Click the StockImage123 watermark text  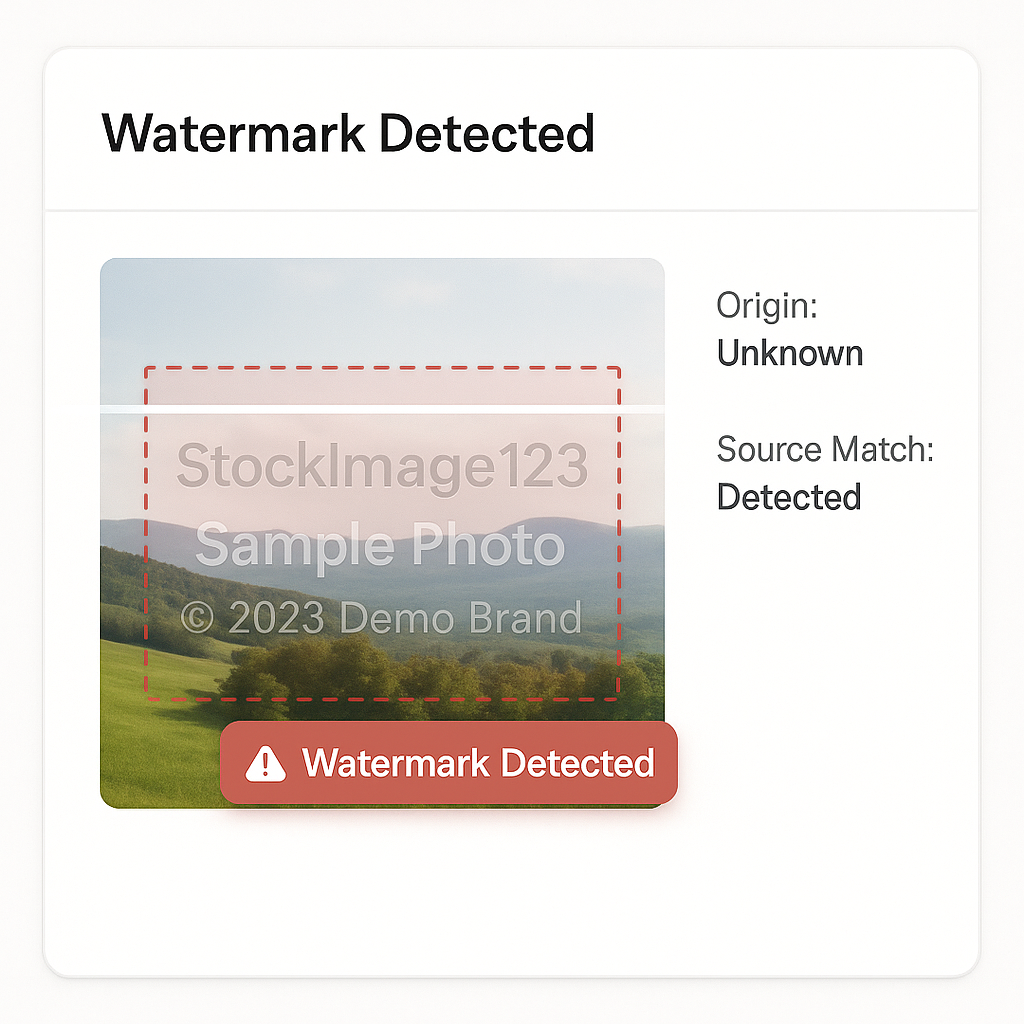382,467
